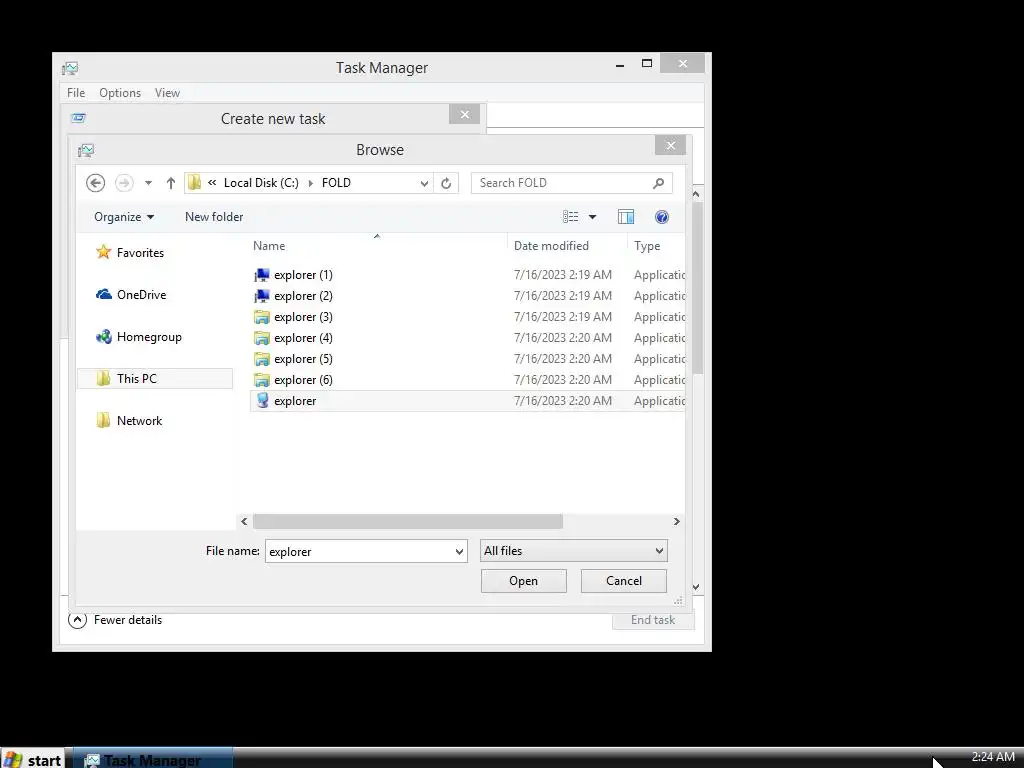Click the start button on taskbar
This screenshot has height=768, width=1024.
point(32,759)
